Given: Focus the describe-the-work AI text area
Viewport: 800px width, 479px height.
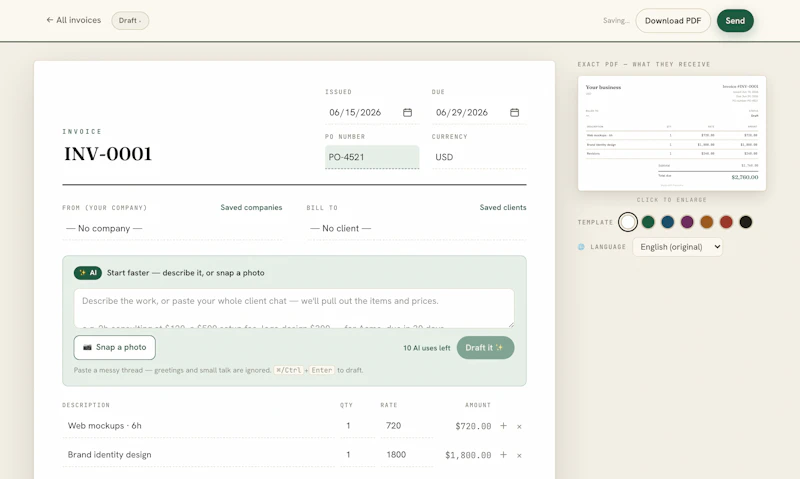Looking at the screenshot, I should (294, 308).
